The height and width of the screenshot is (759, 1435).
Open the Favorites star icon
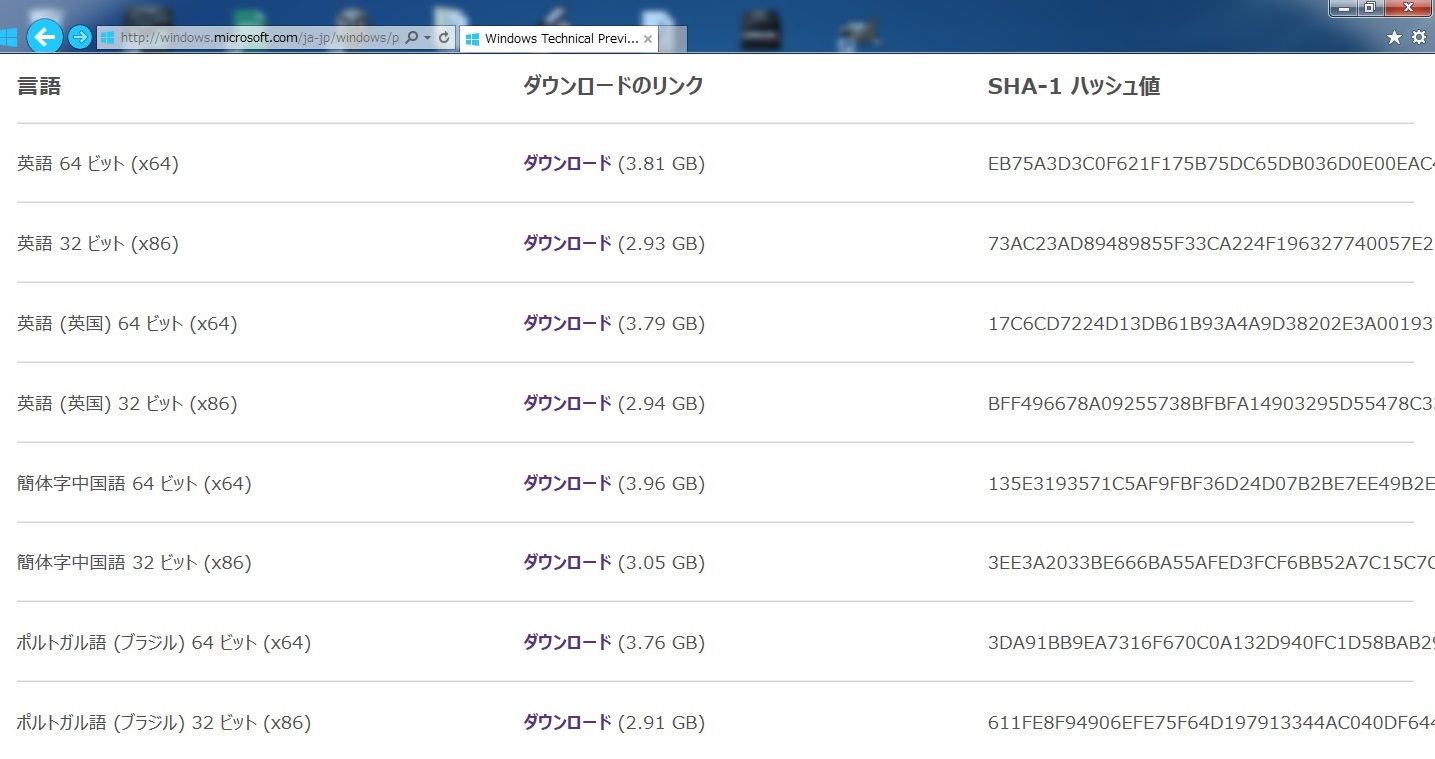[x=1394, y=37]
